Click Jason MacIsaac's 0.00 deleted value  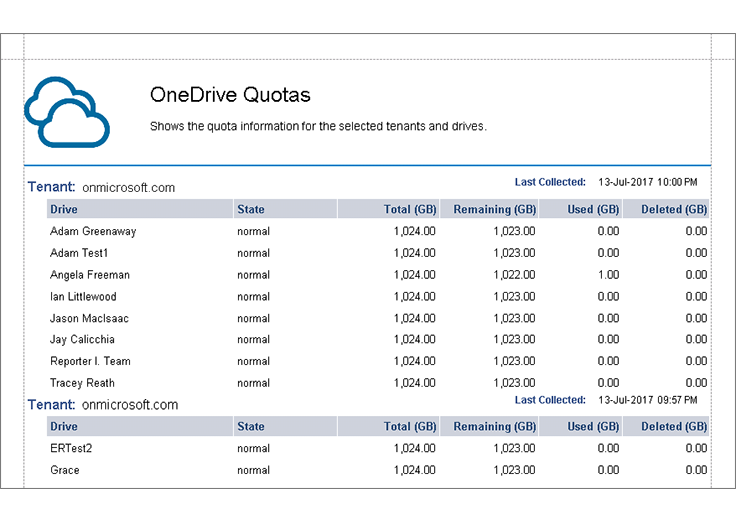coord(696,318)
